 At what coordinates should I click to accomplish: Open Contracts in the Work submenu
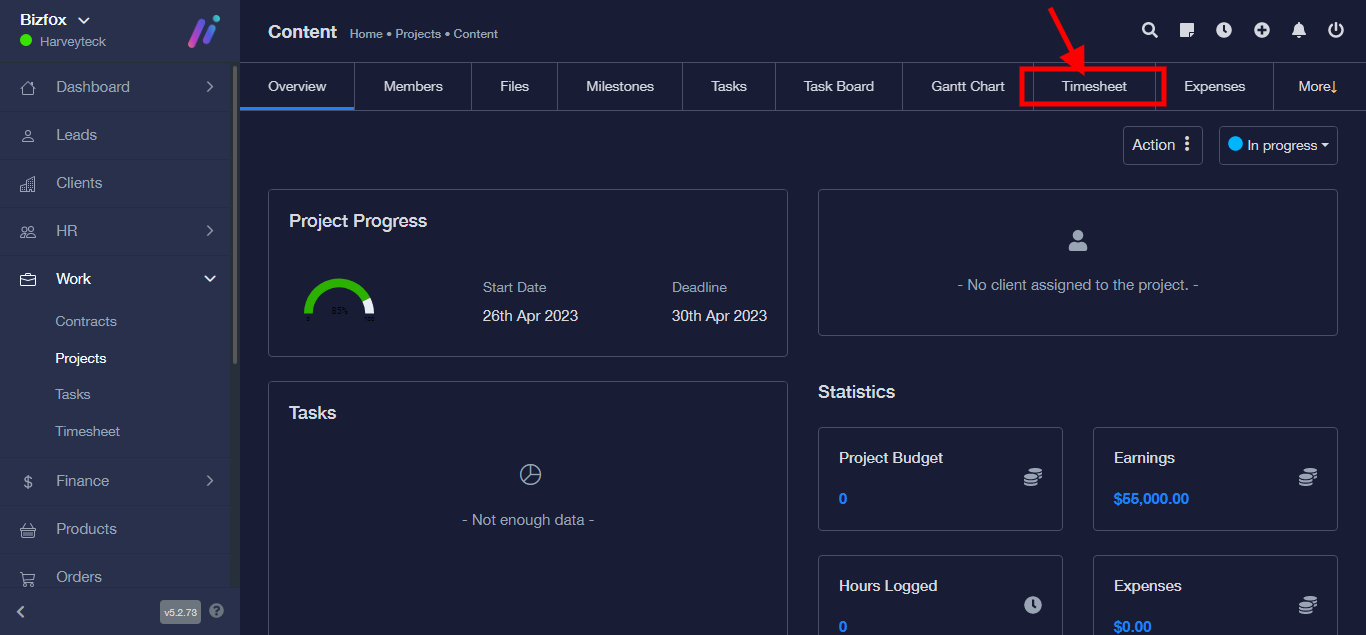(x=86, y=321)
